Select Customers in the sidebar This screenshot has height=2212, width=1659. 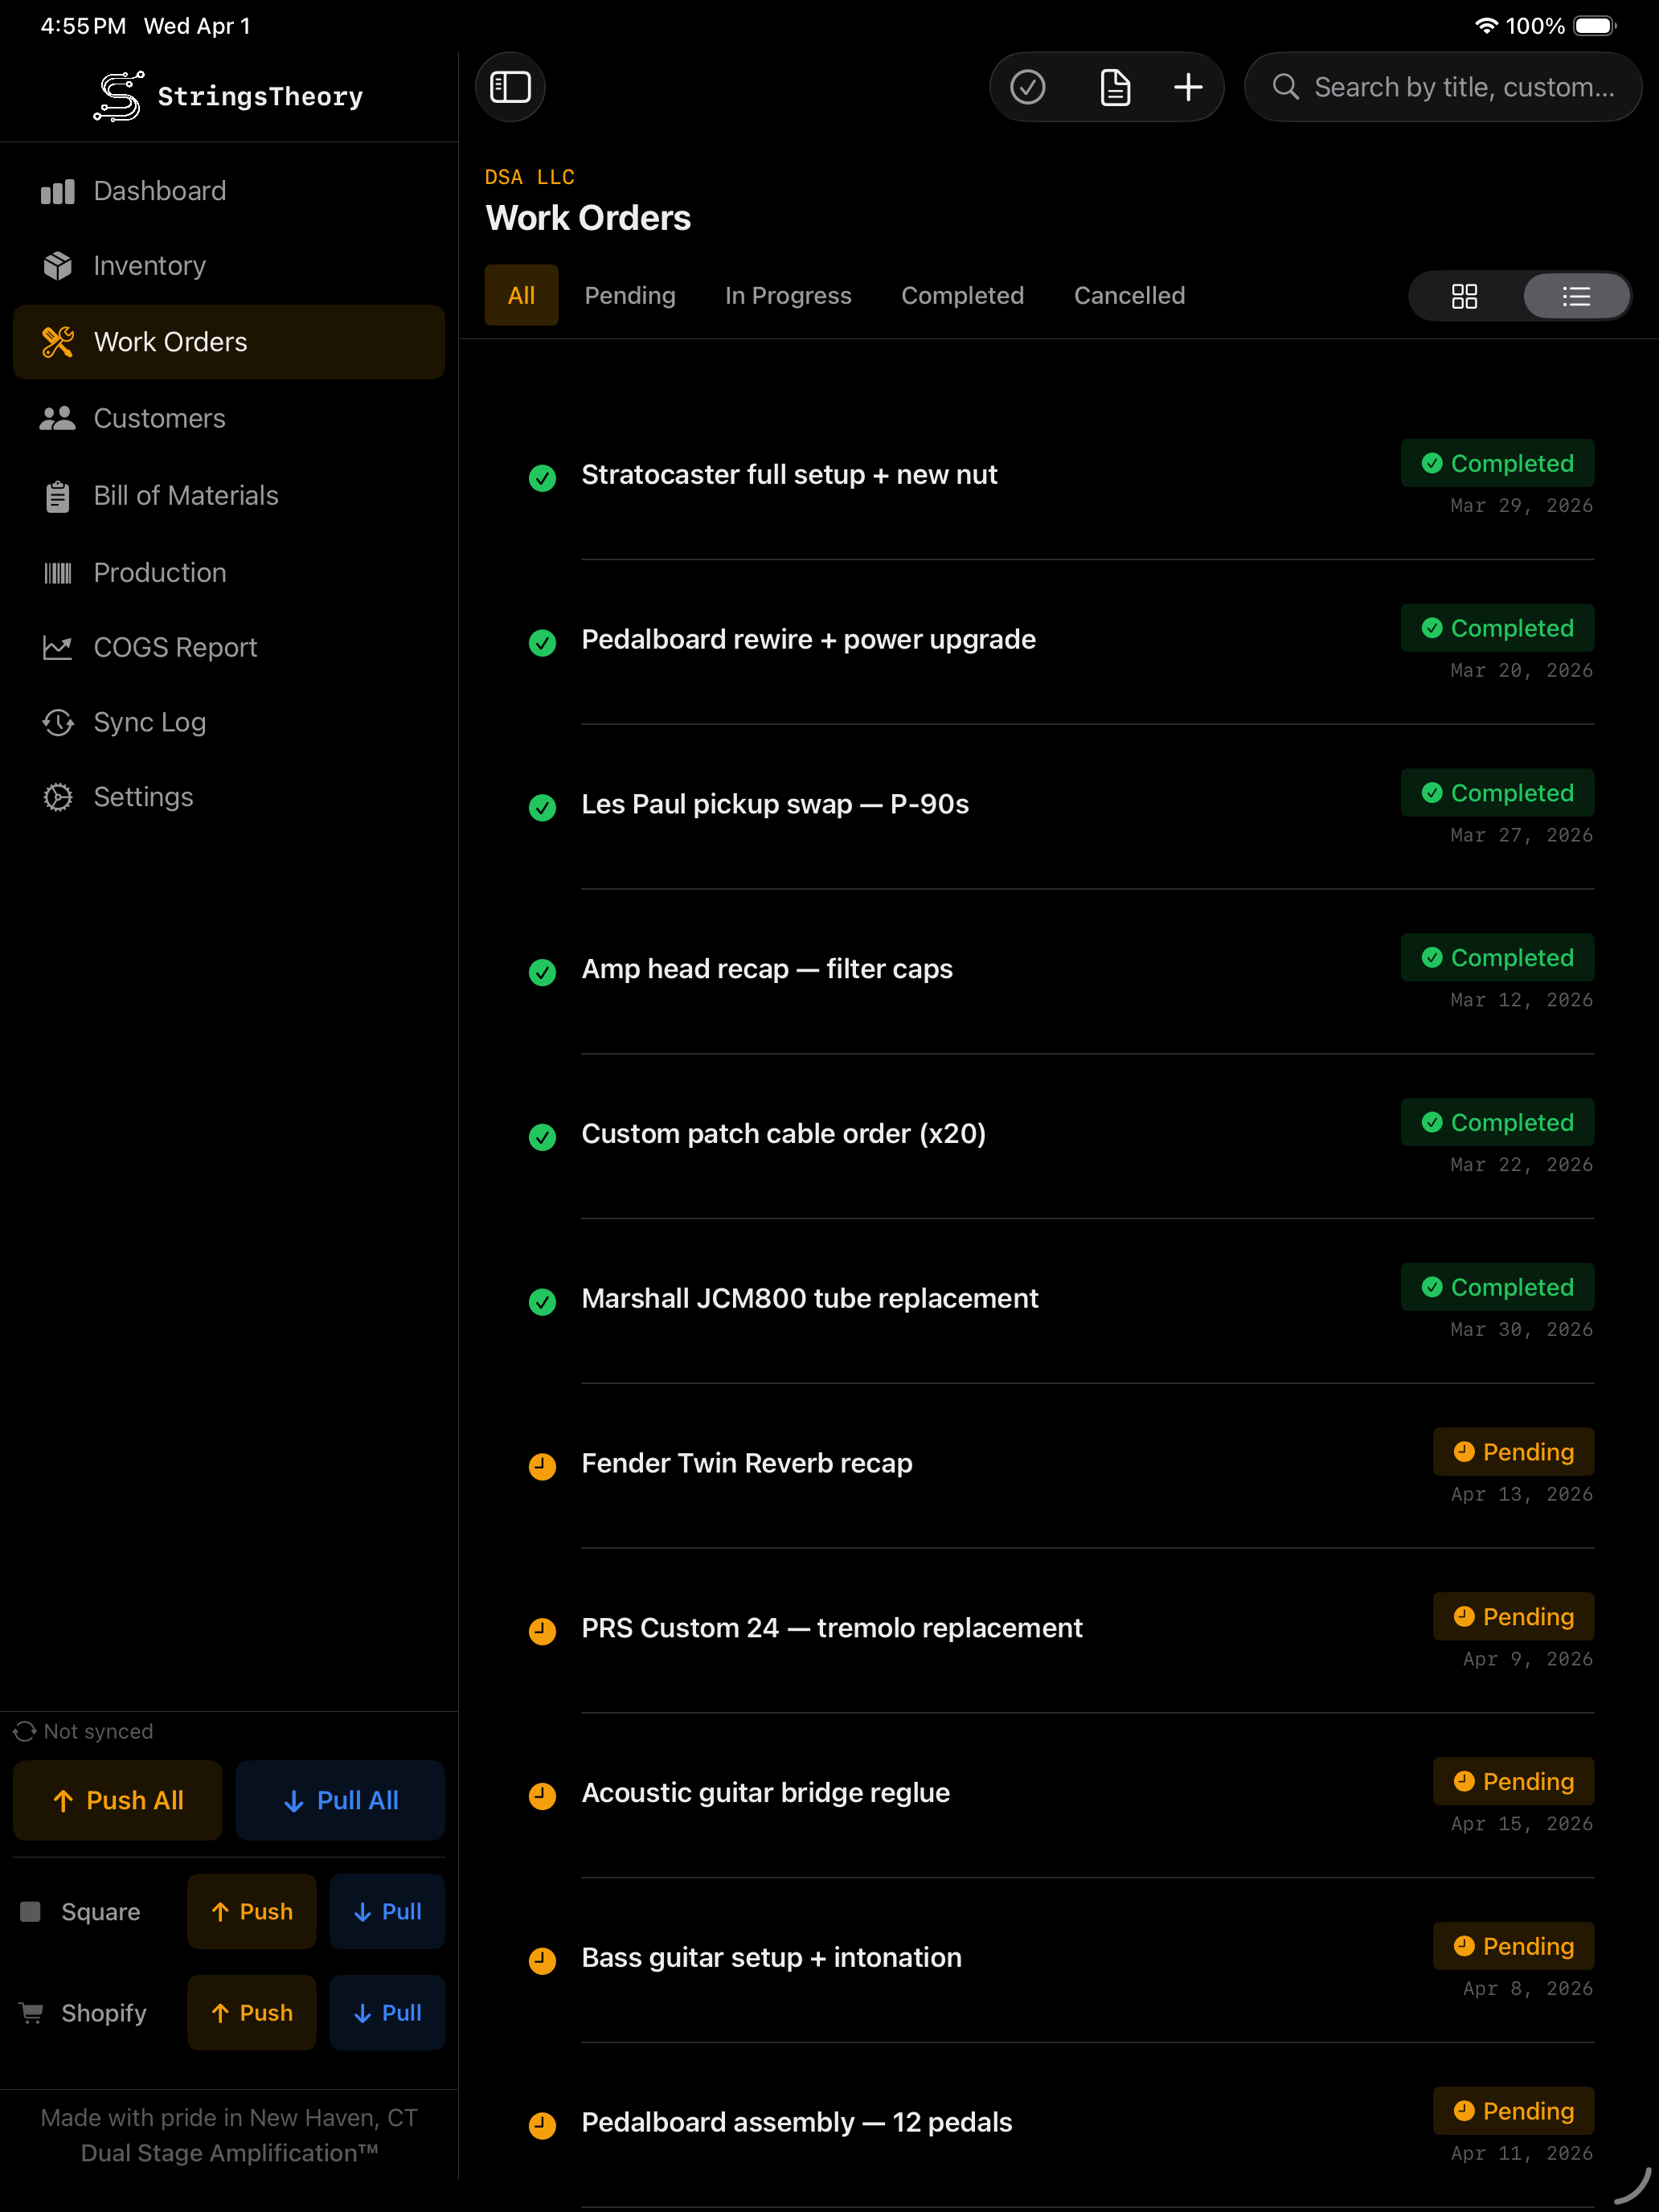[x=159, y=418]
